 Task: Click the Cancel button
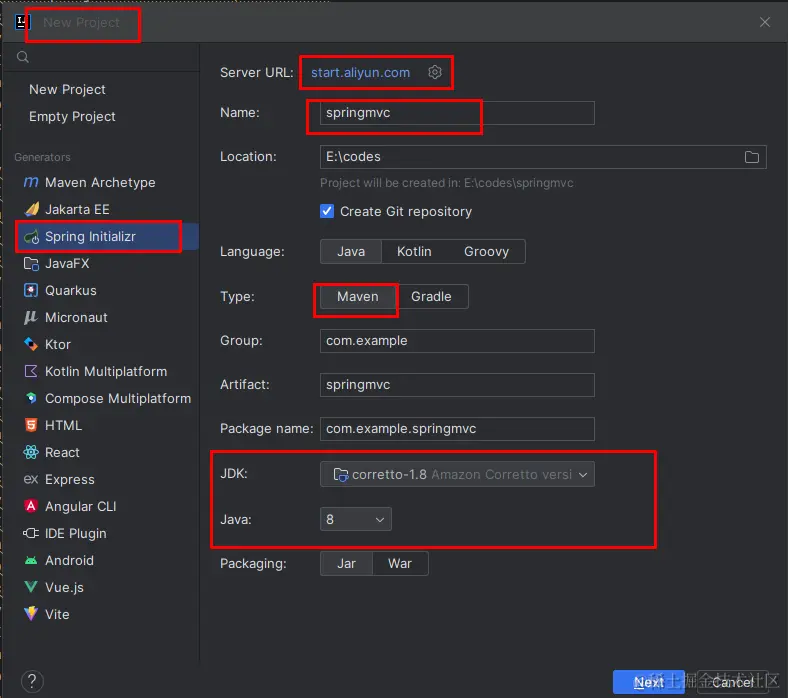[733, 682]
